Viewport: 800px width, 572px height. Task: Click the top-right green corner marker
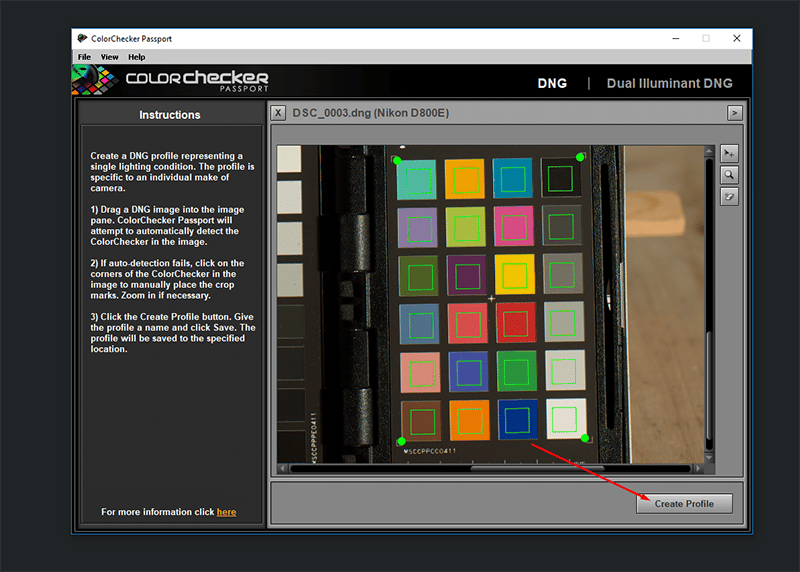580,158
